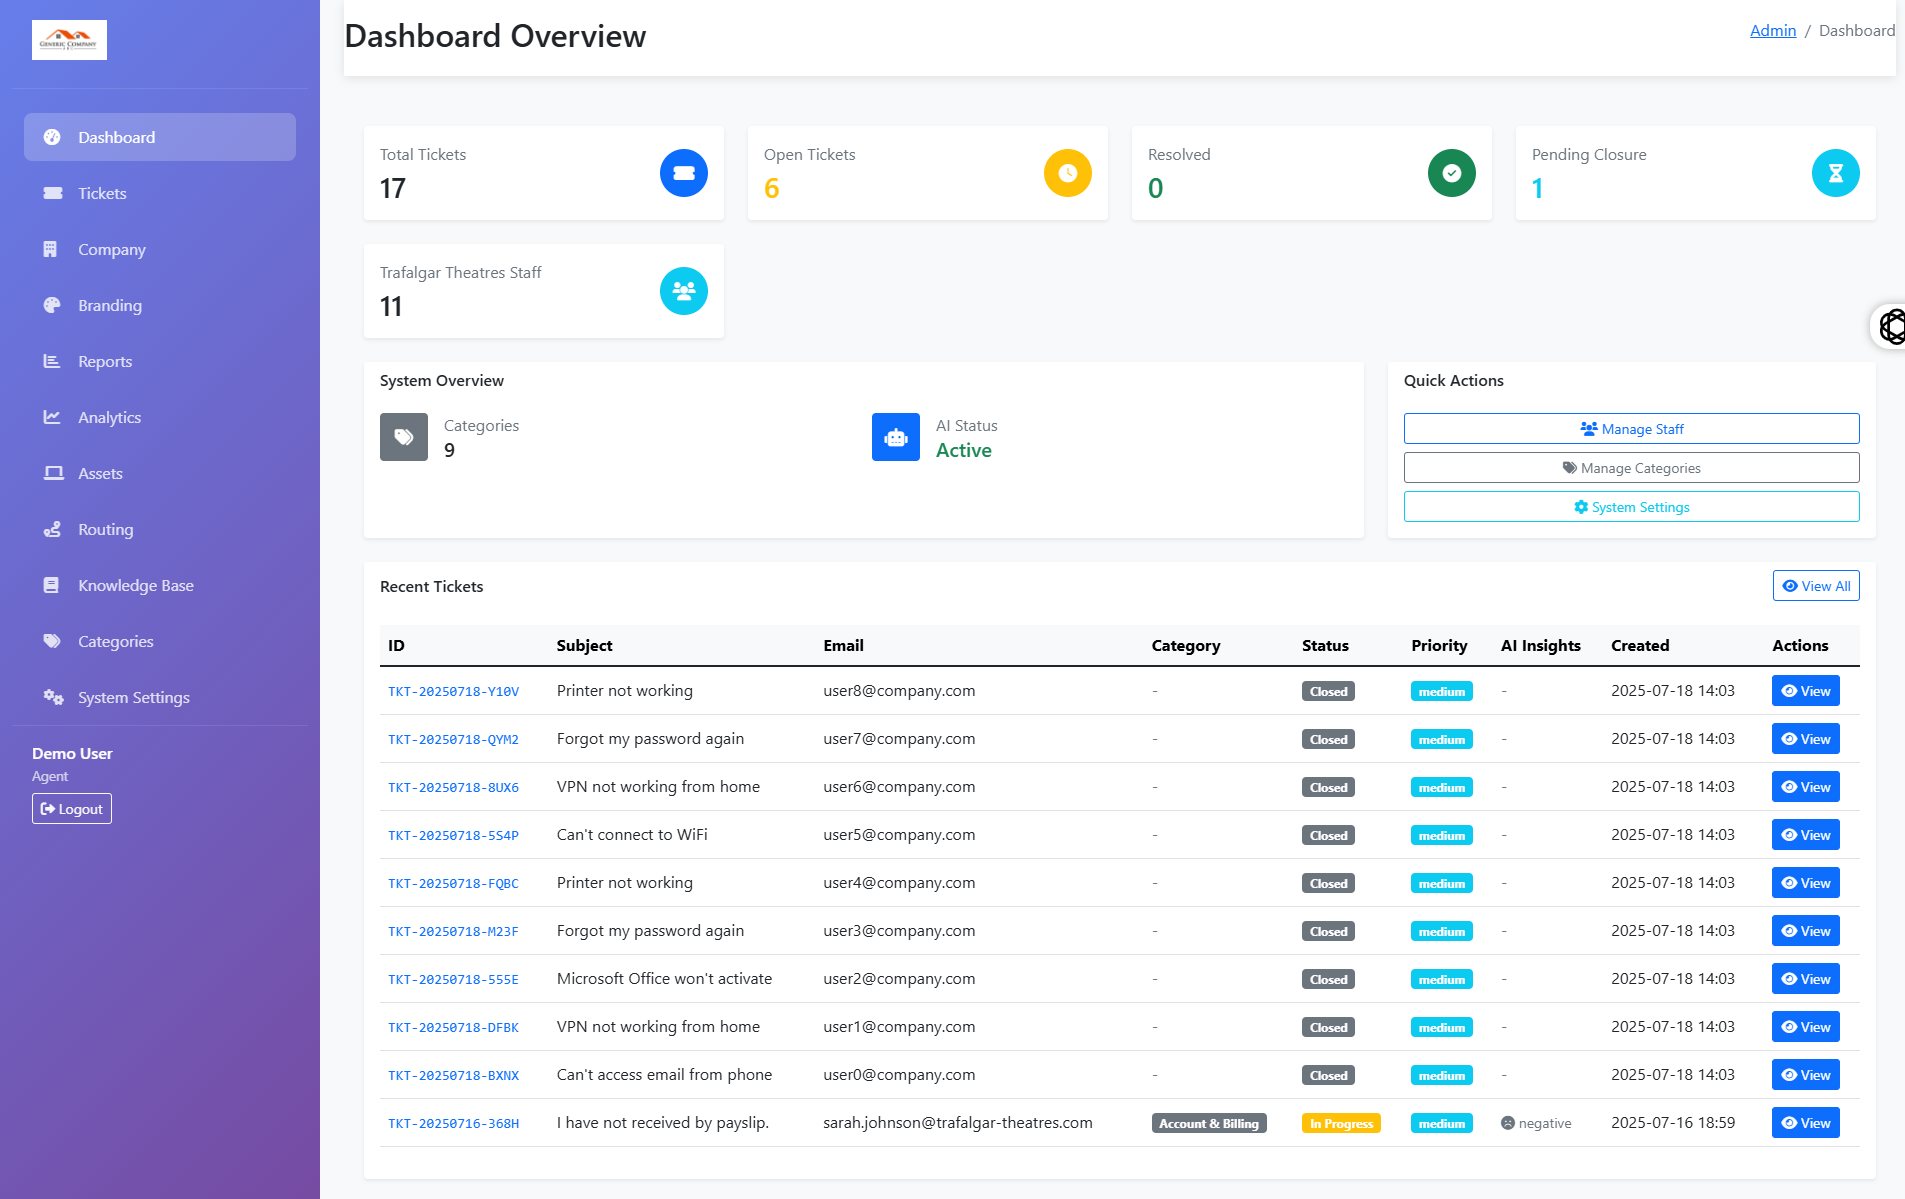Select Categories in the sidebar
Screen dimensions: 1905x1199
point(160,641)
